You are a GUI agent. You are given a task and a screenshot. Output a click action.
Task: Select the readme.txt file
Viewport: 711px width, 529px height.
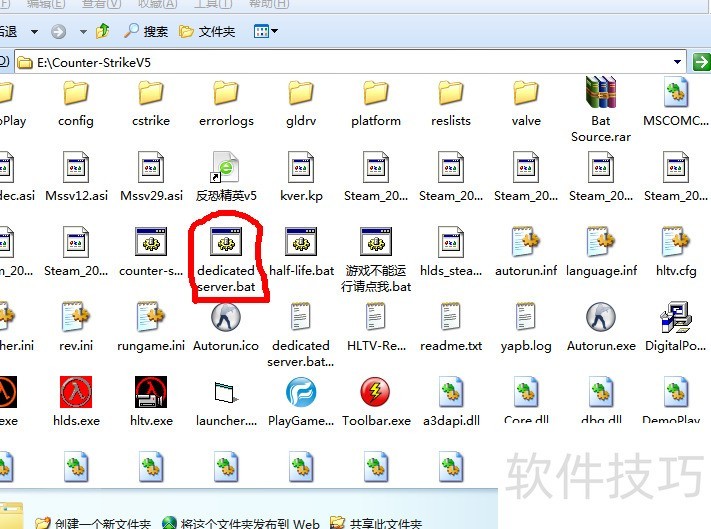coord(451,327)
